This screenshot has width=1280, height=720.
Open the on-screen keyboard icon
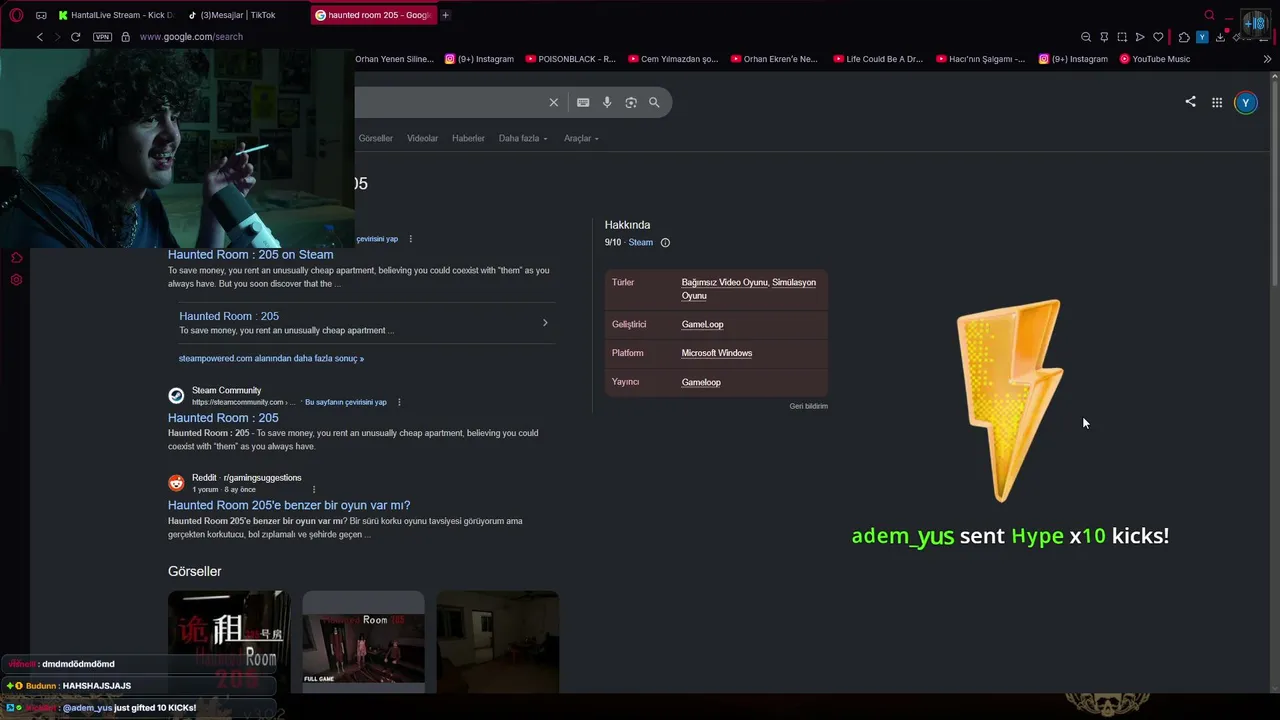(x=583, y=102)
